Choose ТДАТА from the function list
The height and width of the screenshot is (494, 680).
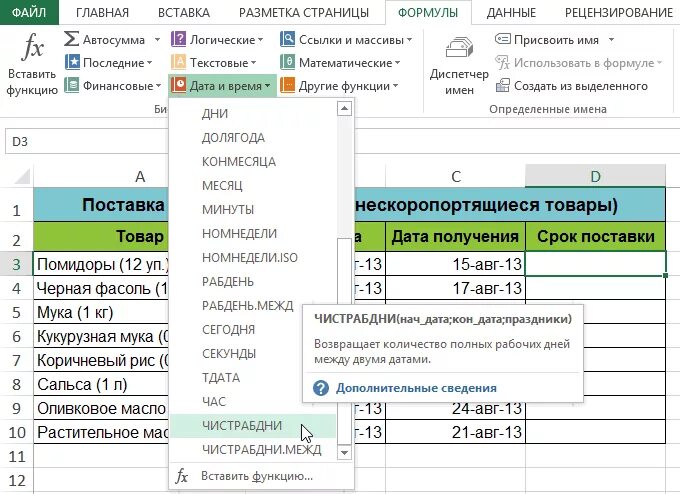click(x=253, y=377)
